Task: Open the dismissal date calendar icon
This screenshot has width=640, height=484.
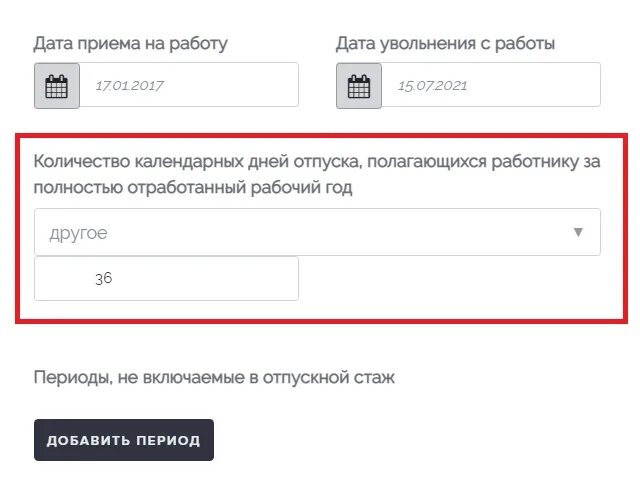Action: pyautogui.click(x=358, y=85)
